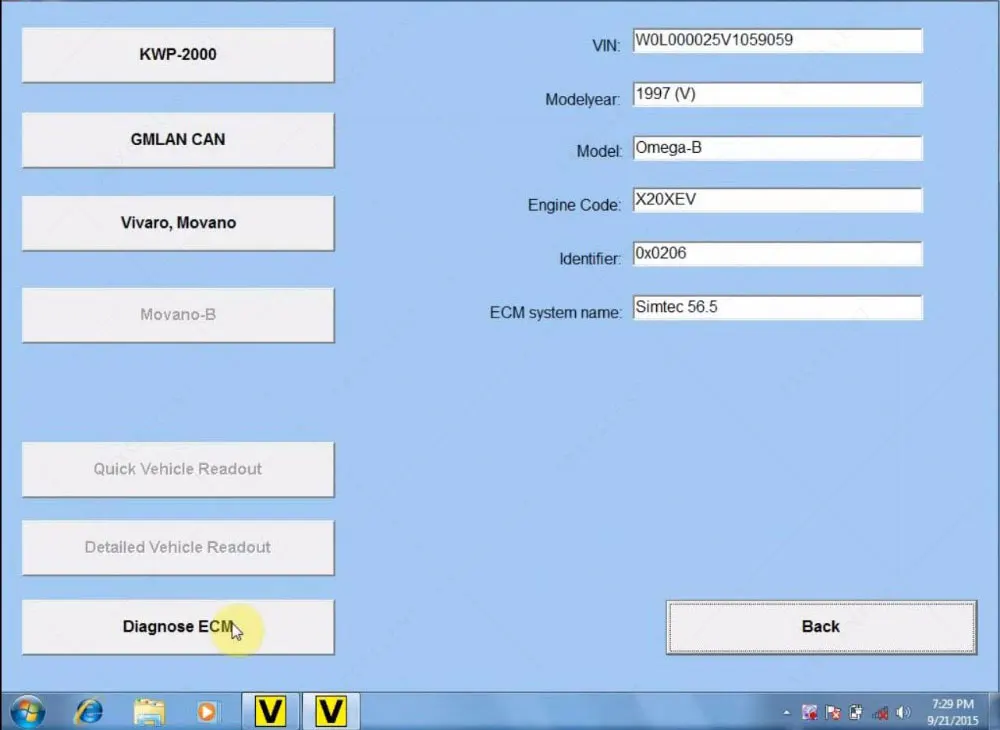Open Windows Media Player from taskbar
This screenshot has width=1000, height=730.
(207, 712)
